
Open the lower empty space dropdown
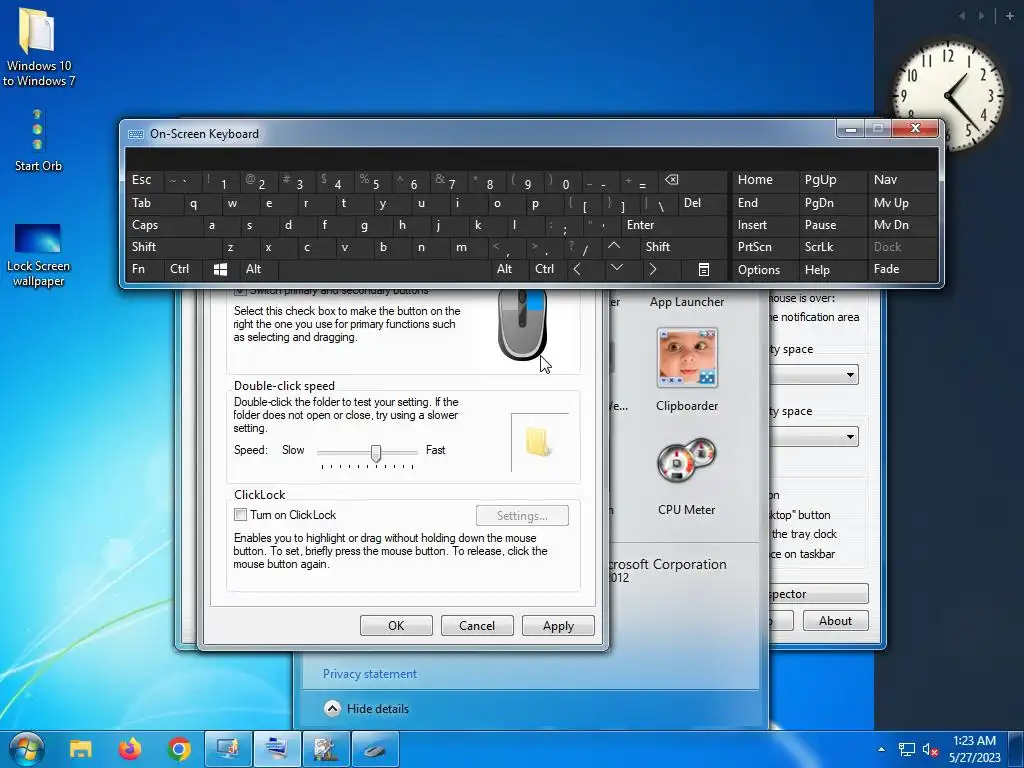(814, 436)
